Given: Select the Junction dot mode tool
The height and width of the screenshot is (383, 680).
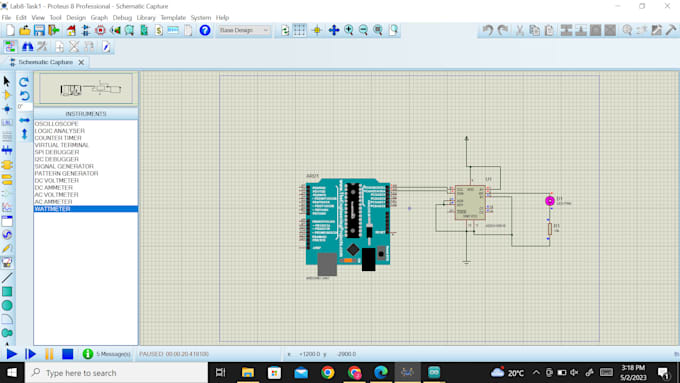Looking at the screenshot, I should coord(7,109).
